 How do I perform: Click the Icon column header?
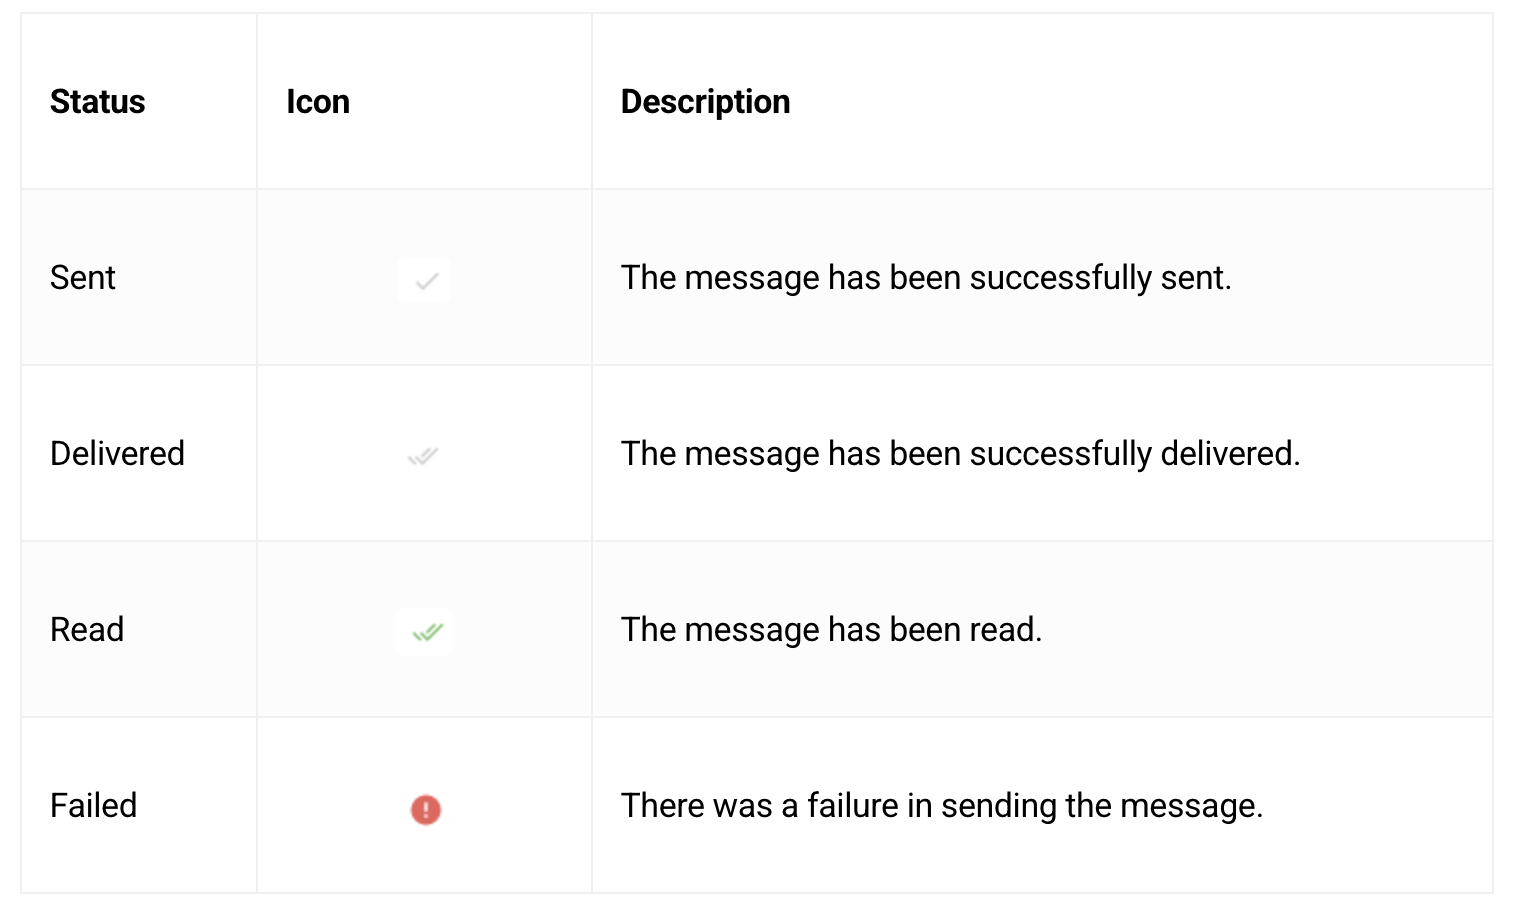(x=318, y=102)
